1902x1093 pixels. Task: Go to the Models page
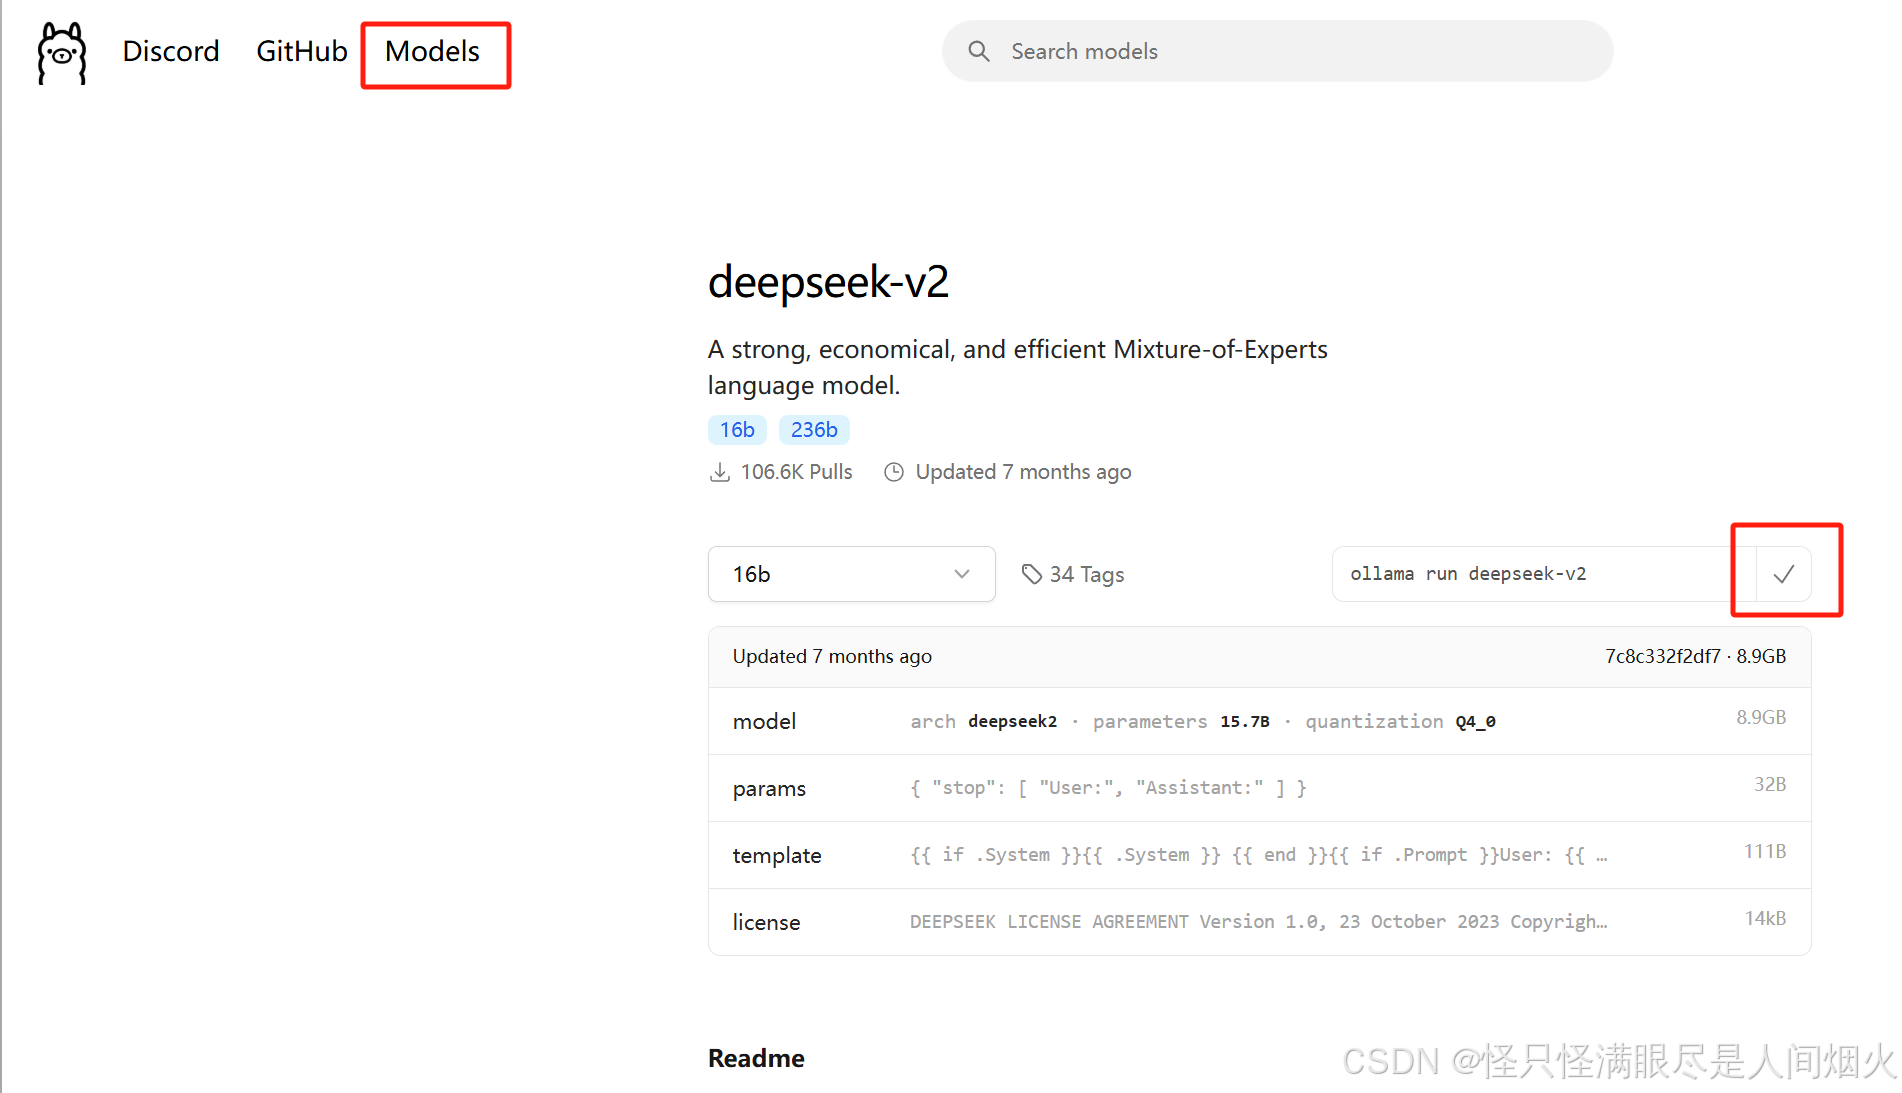click(433, 51)
